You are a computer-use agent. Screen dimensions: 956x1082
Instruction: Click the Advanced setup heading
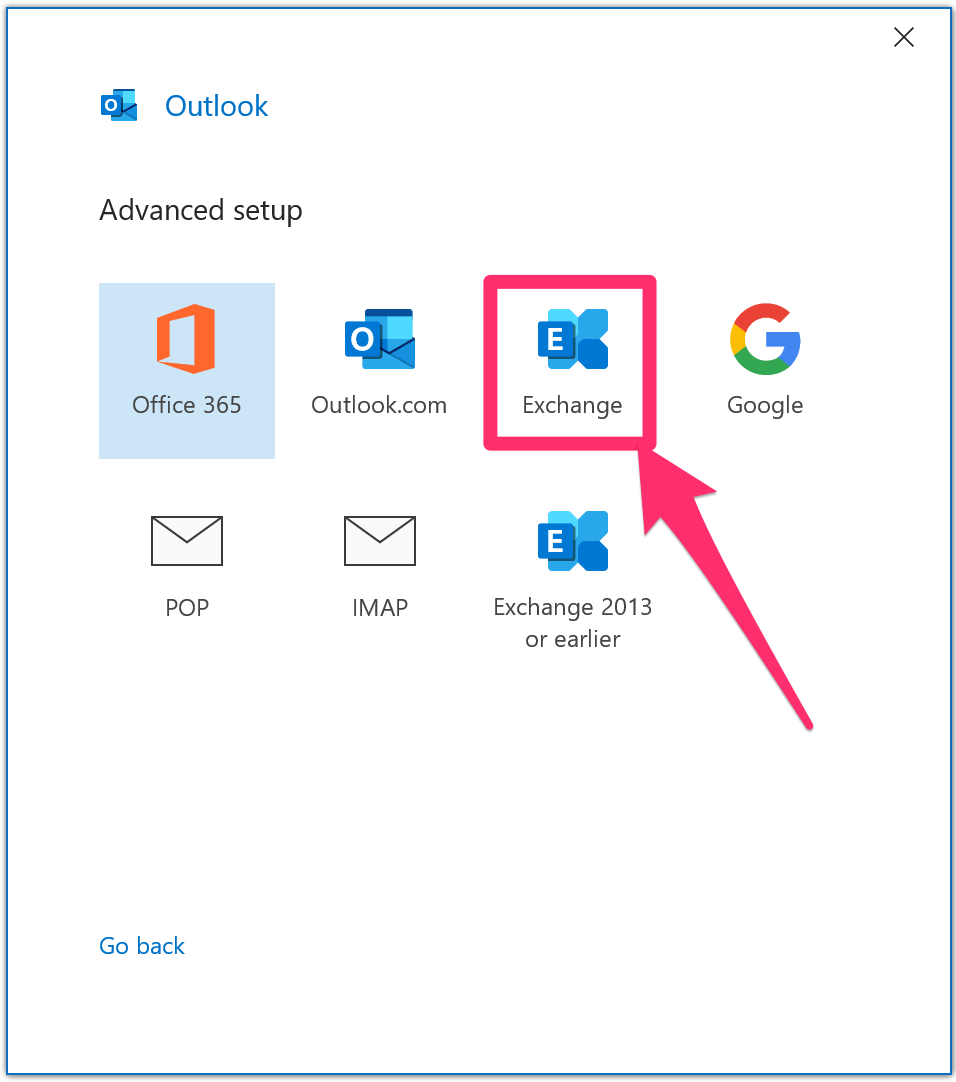tap(201, 210)
